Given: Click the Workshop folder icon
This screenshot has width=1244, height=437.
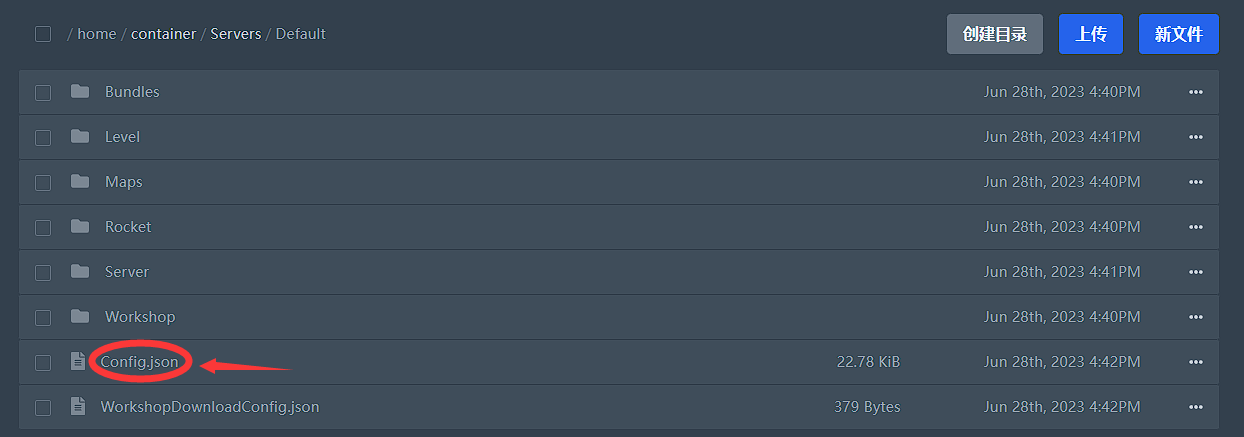Looking at the screenshot, I should (x=80, y=316).
